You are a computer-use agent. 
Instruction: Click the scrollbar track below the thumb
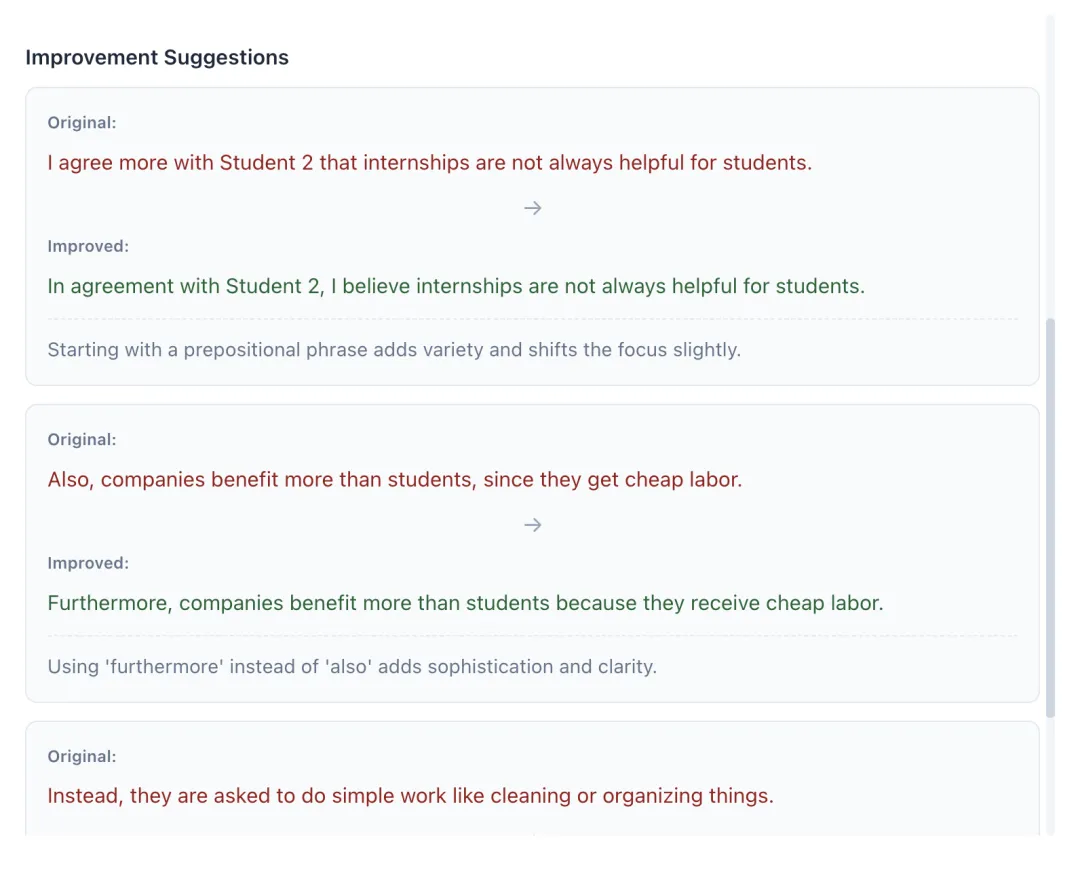1050,777
